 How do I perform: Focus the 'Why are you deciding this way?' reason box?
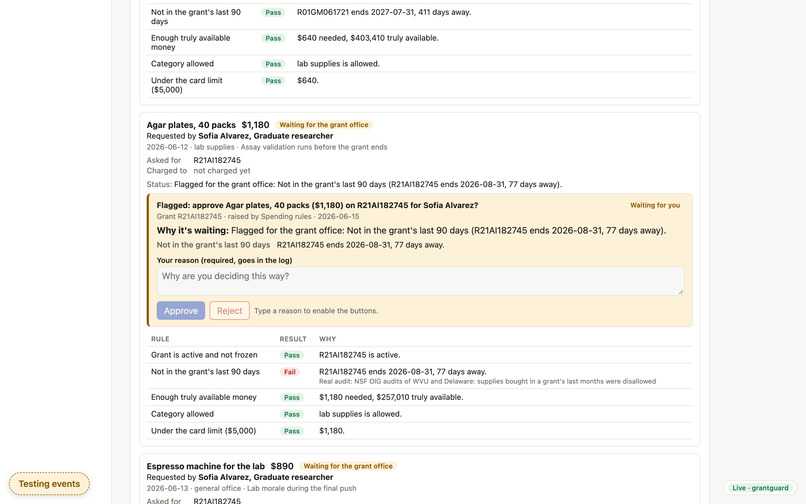click(x=420, y=281)
